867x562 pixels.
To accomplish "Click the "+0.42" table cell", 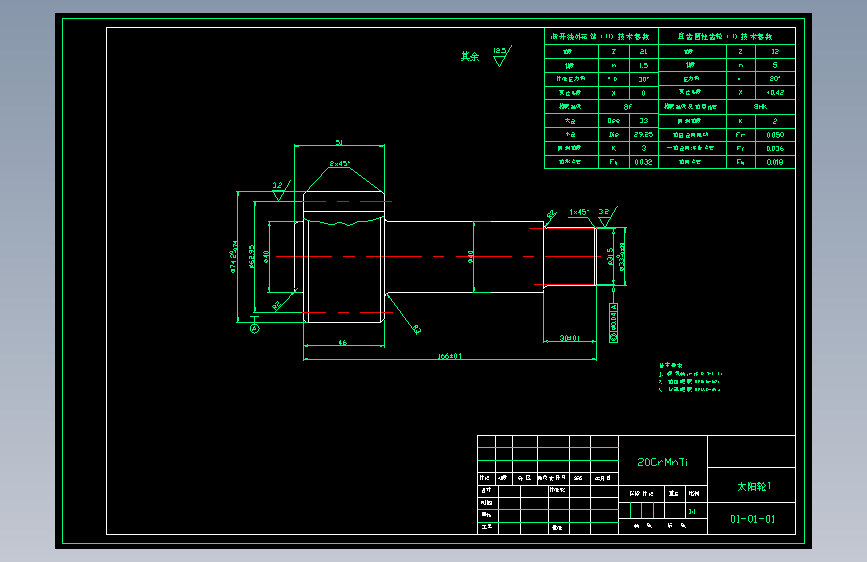I will 775,92.
